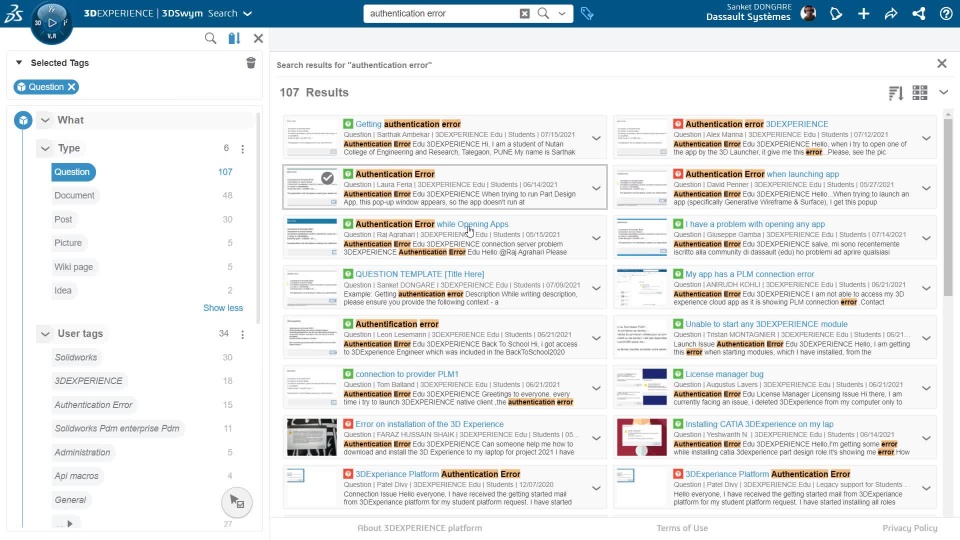Open the help question mark icon
Viewport: 960px width, 540px height.
point(946,13)
